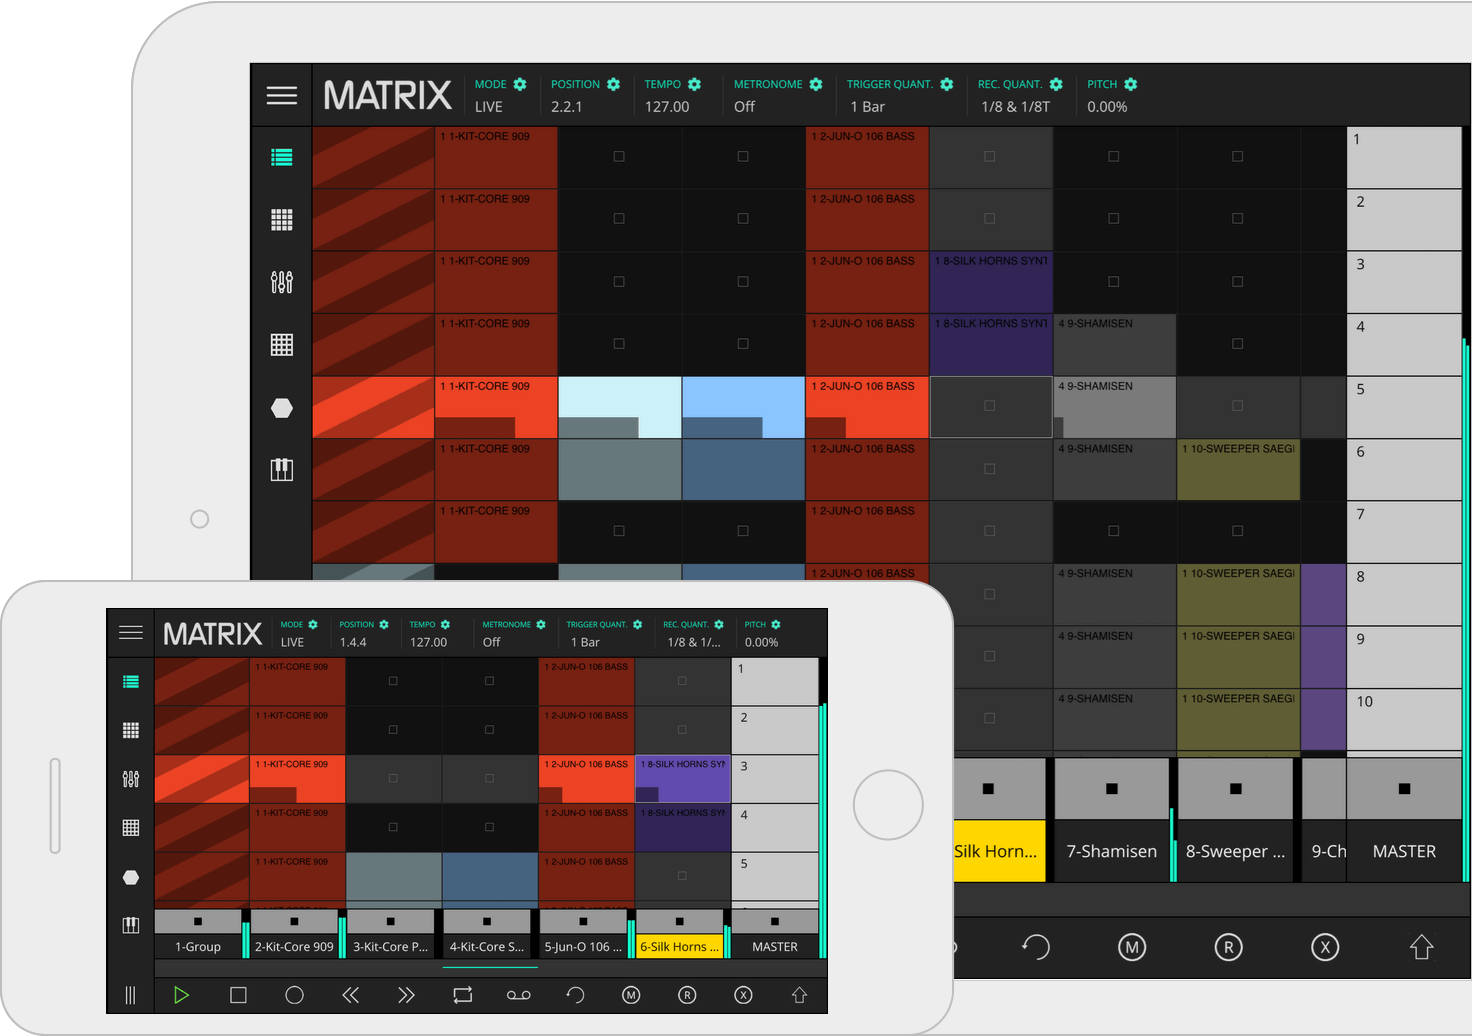The image size is (1472, 1036).
Task: Click phone's teal track scroll indicator bar
Action: tap(490, 967)
